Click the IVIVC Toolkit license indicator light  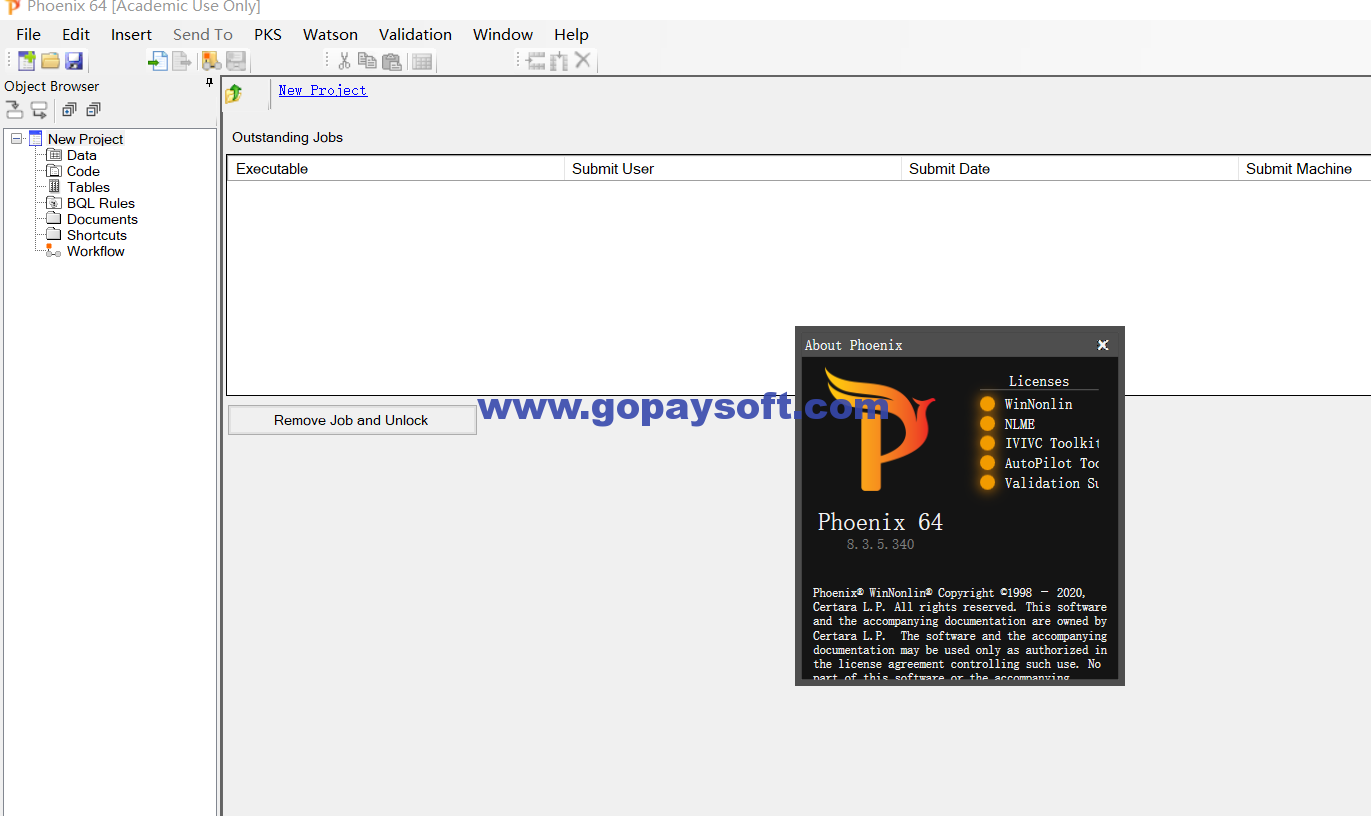988,443
